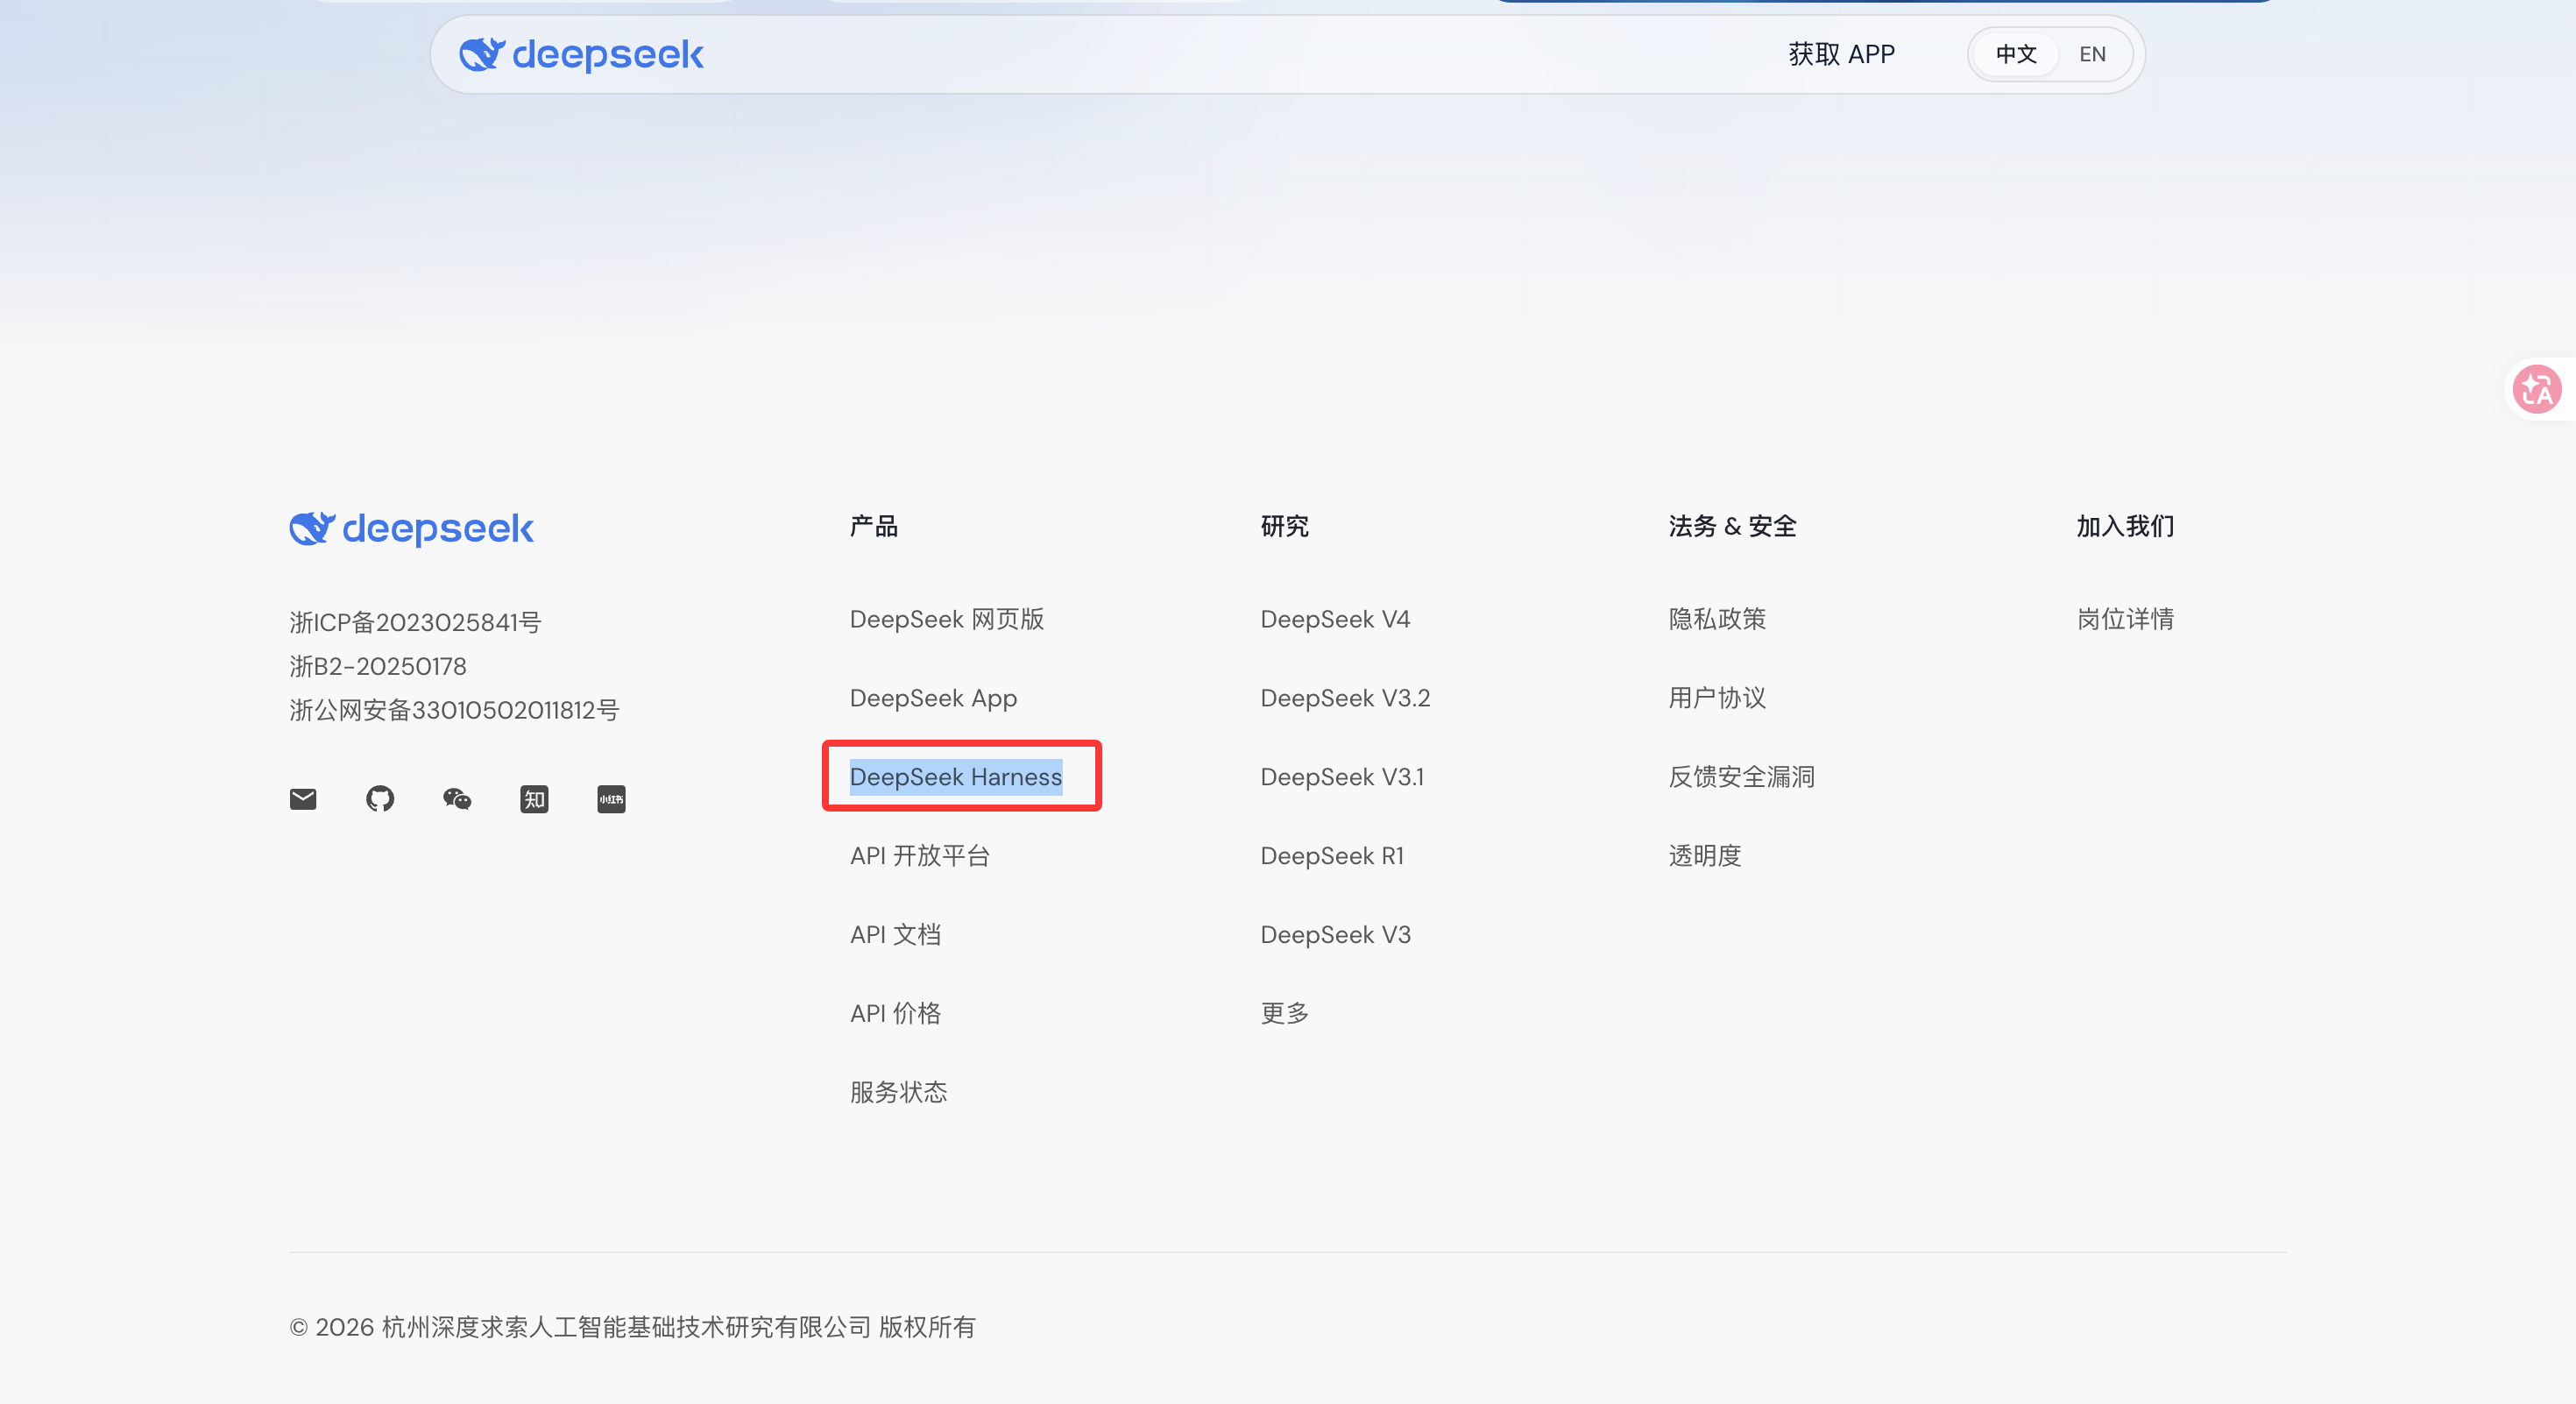Screen dimensions: 2576x1404
Task: Open 反馈安全漏洞 link
Action: tap(1741, 777)
